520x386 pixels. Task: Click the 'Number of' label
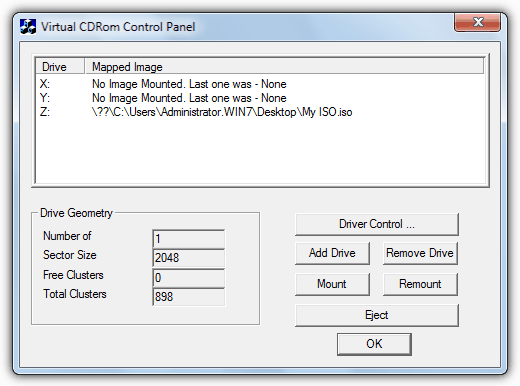67,236
